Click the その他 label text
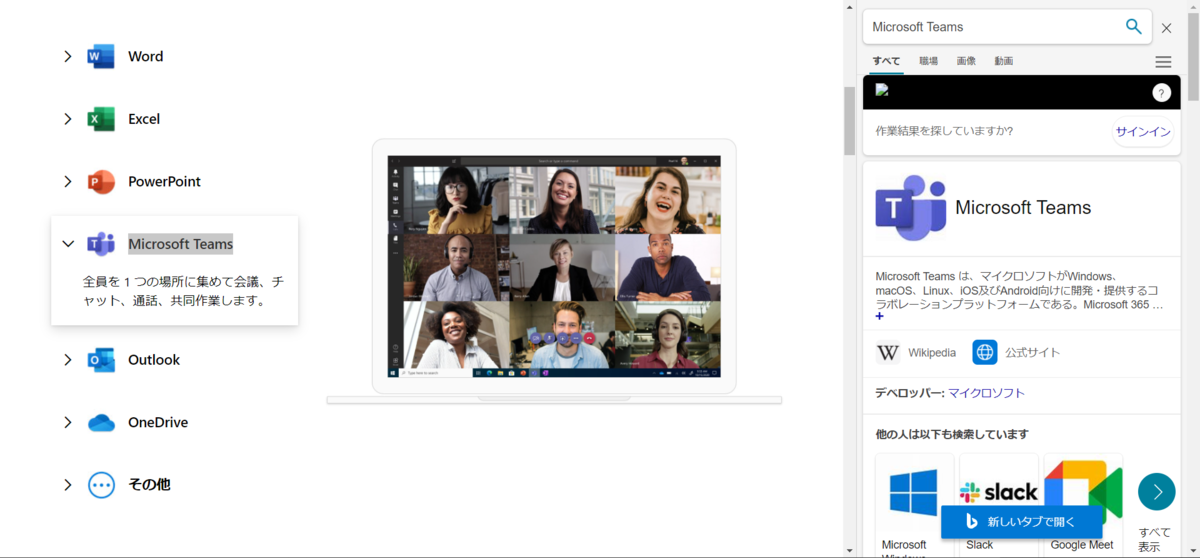The width and height of the screenshot is (1200, 558). (149, 485)
